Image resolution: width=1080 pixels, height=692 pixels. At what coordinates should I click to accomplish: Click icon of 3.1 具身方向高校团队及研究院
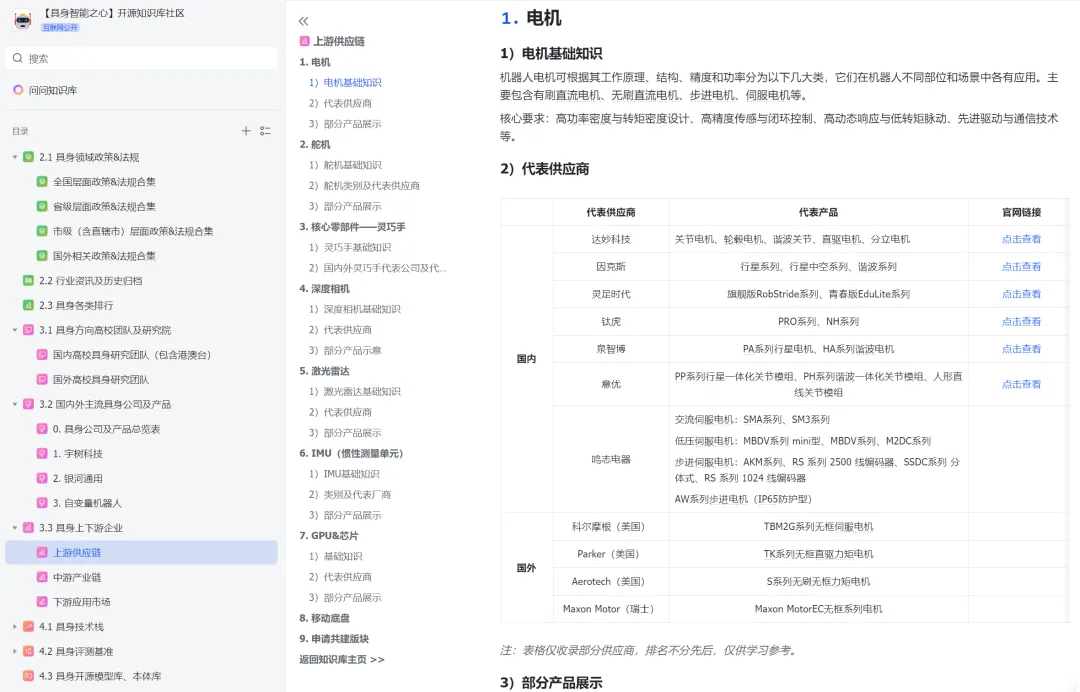pyautogui.click(x=28, y=330)
